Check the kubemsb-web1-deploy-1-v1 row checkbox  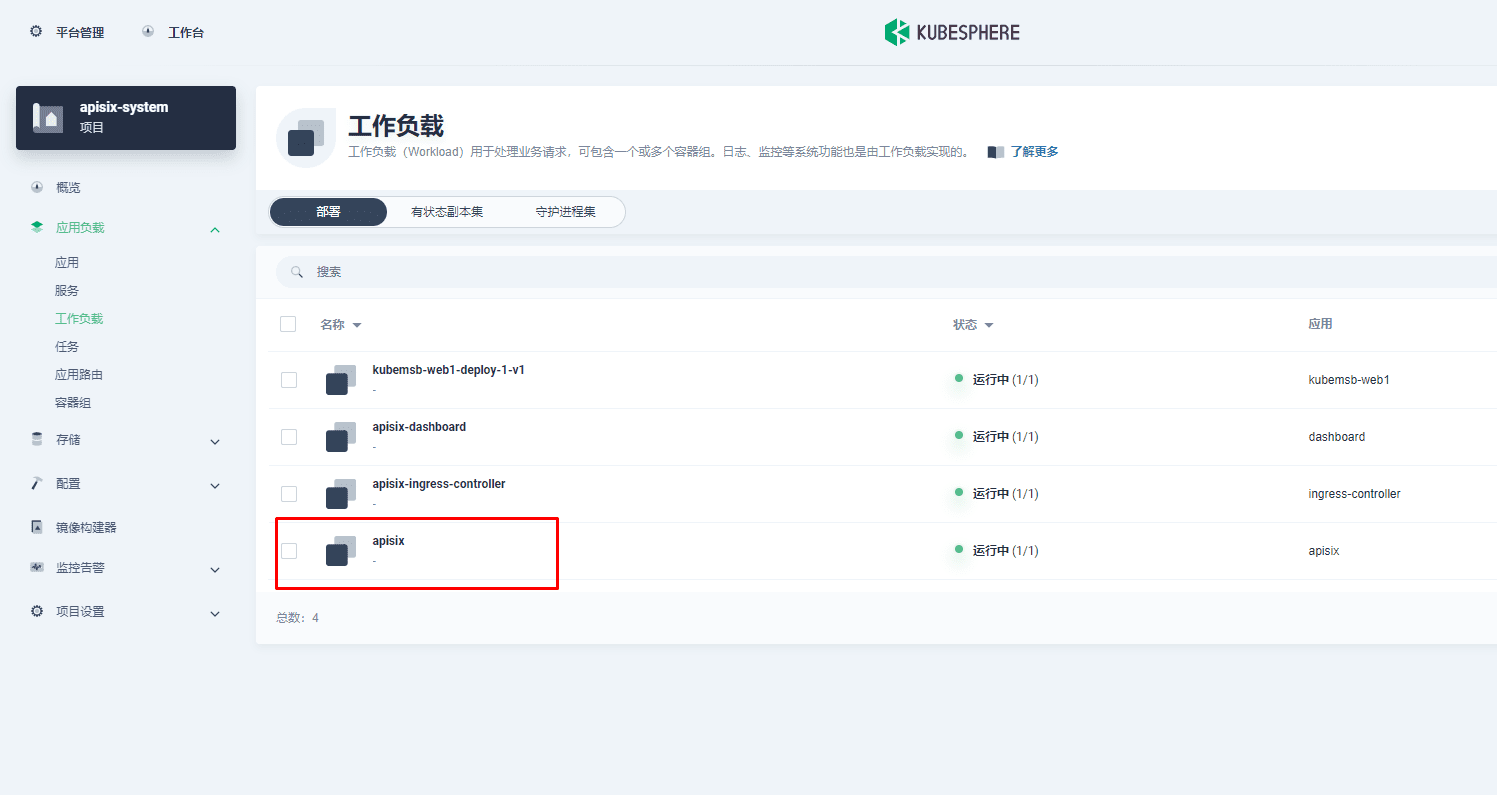289,380
